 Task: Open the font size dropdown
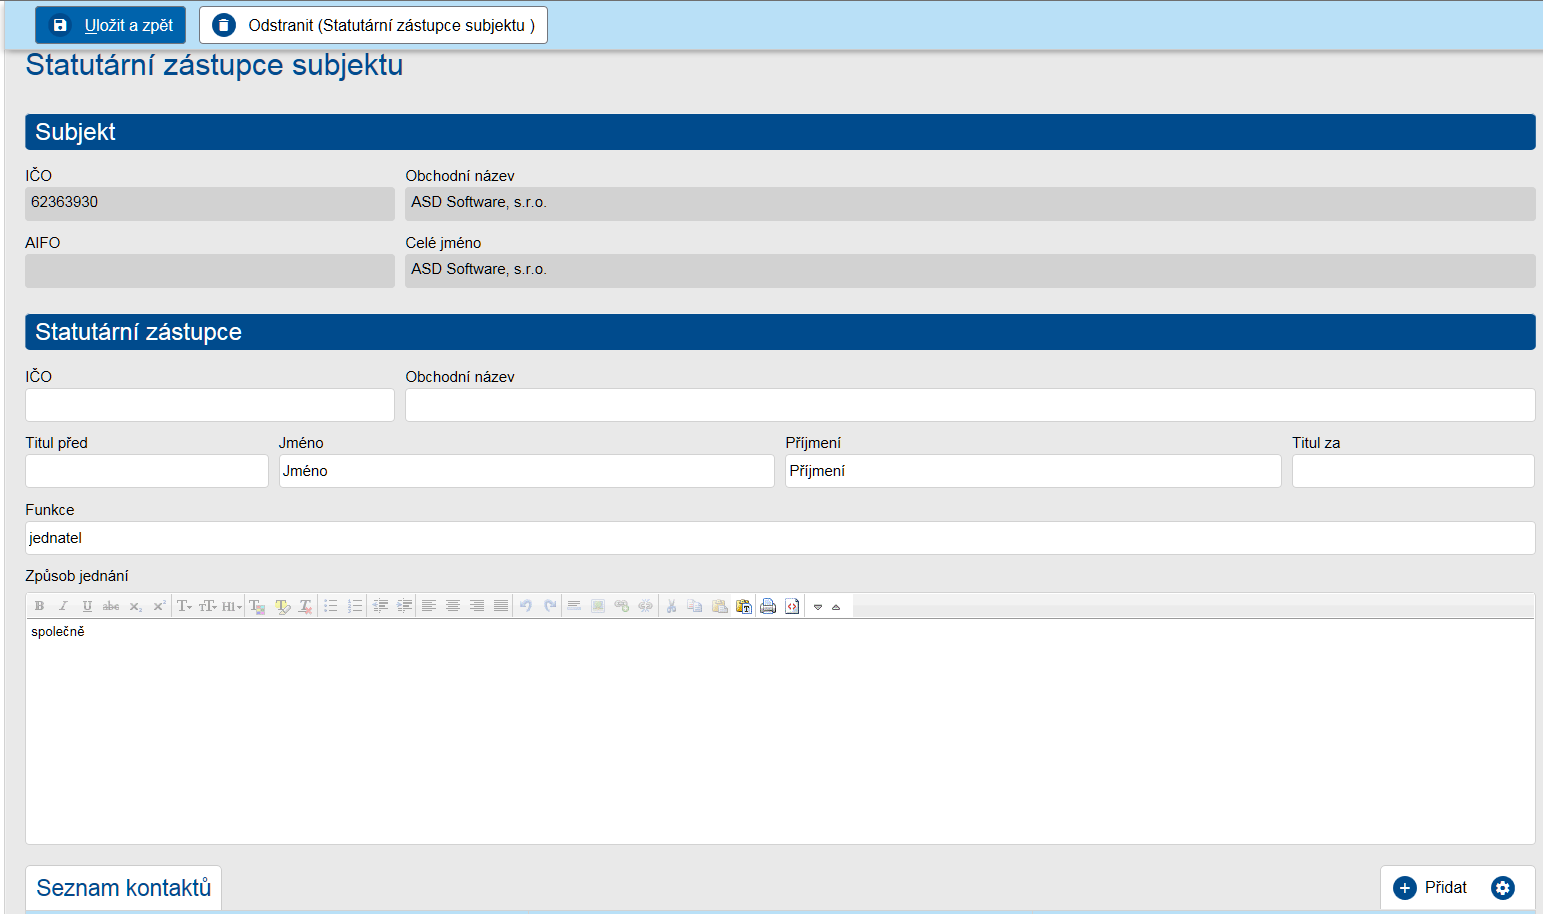(207, 606)
